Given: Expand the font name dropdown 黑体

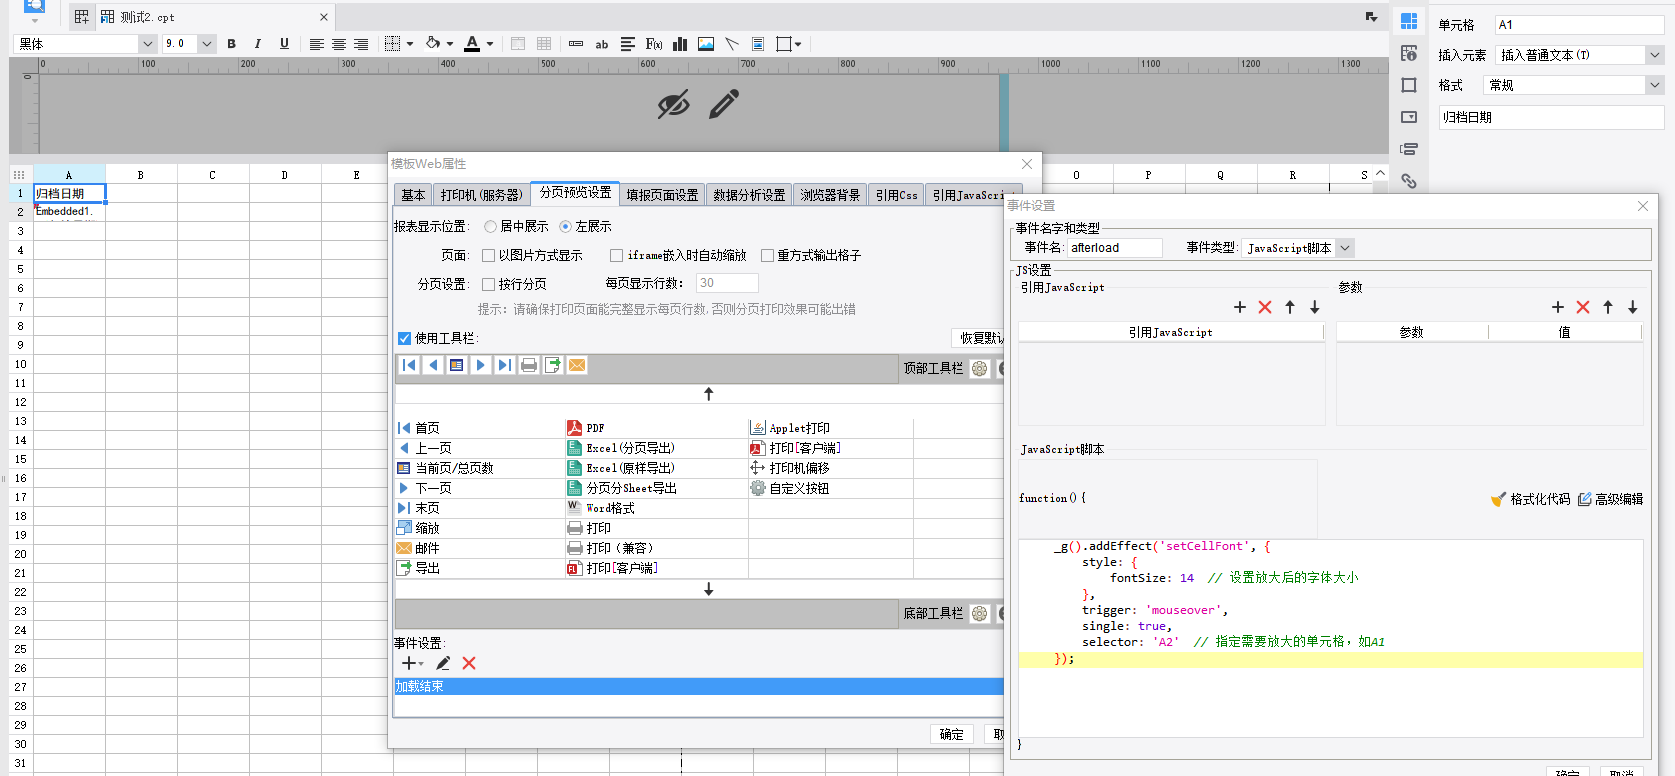Looking at the screenshot, I should (147, 44).
